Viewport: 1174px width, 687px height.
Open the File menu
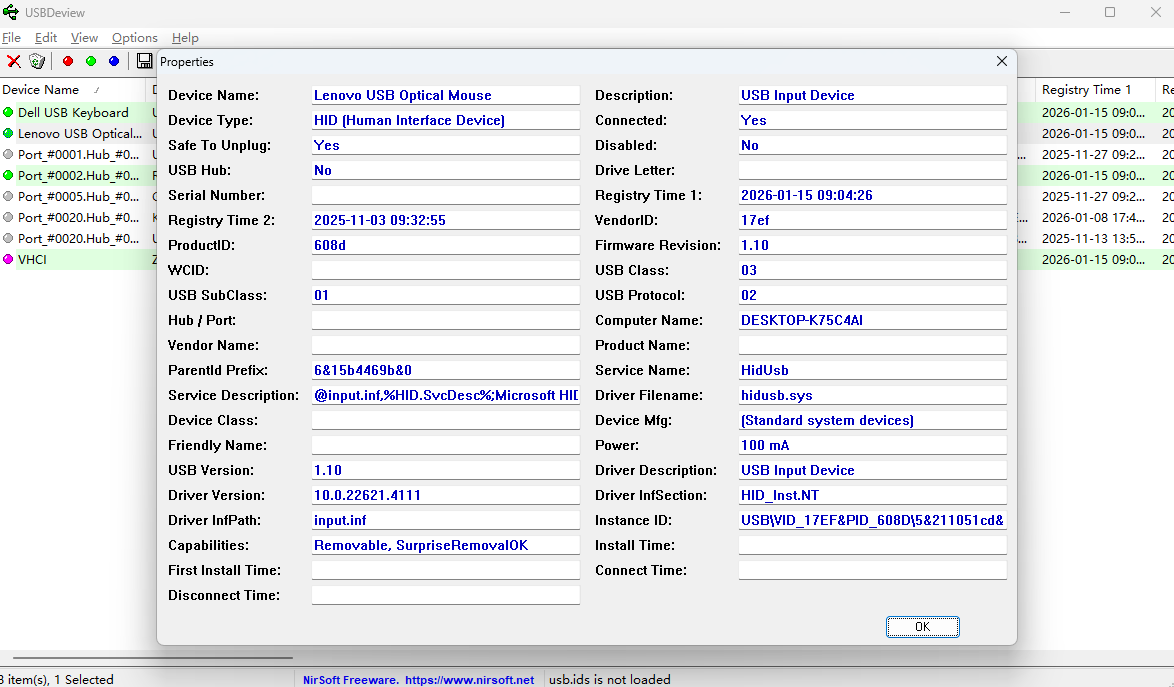pos(11,38)
